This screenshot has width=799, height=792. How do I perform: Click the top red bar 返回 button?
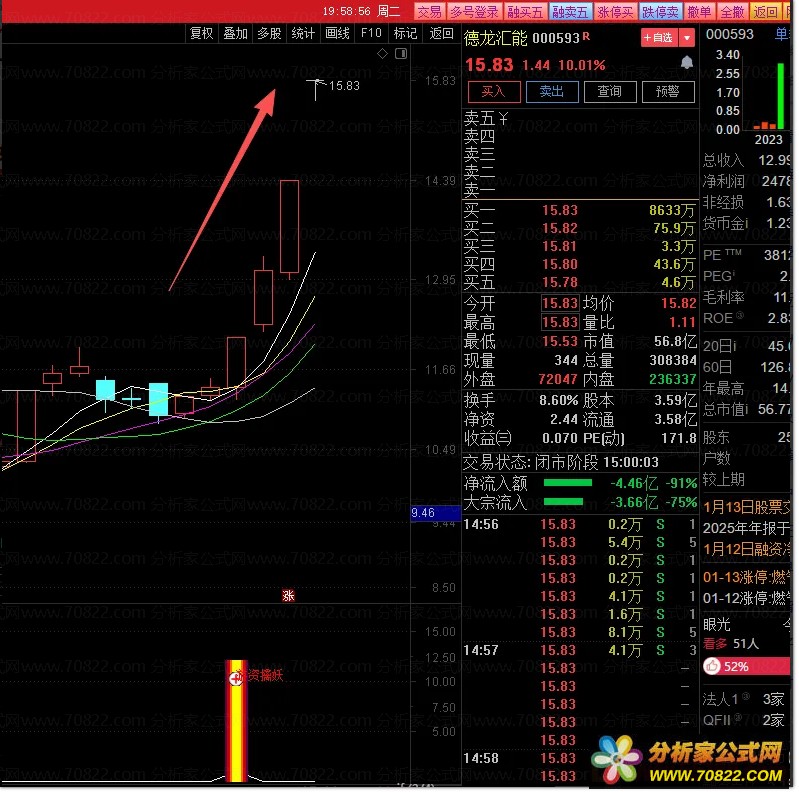tap(765, 12)
